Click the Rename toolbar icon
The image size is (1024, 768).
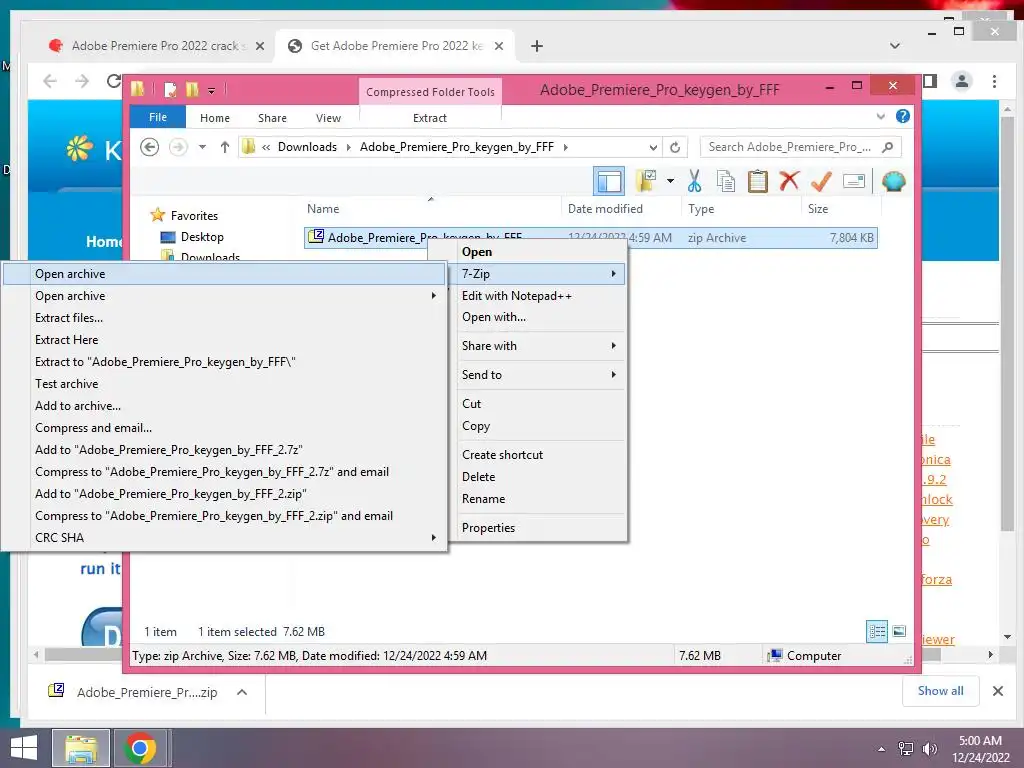point(854,181)
